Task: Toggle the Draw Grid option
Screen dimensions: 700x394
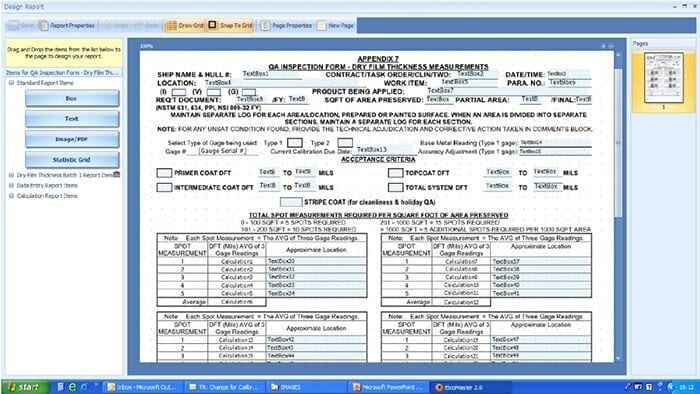Action: coord(185,26)
